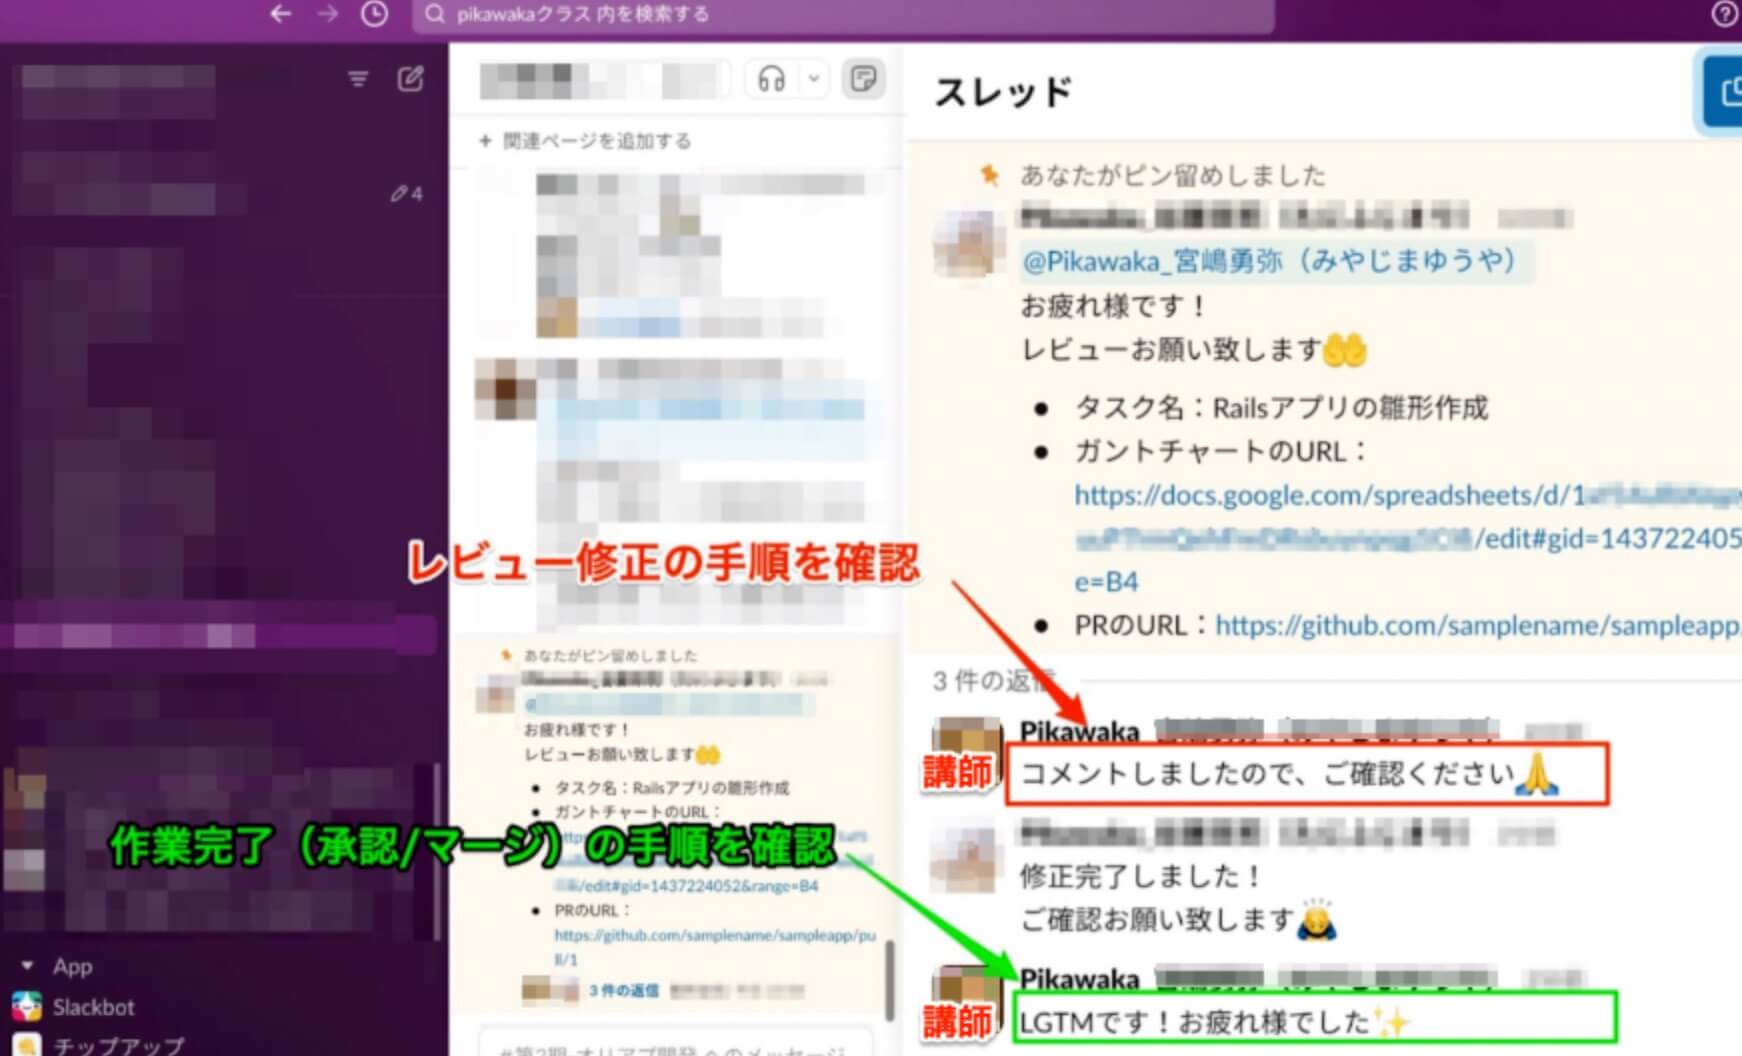Click the スレッド panel title

coord(1003,92)
